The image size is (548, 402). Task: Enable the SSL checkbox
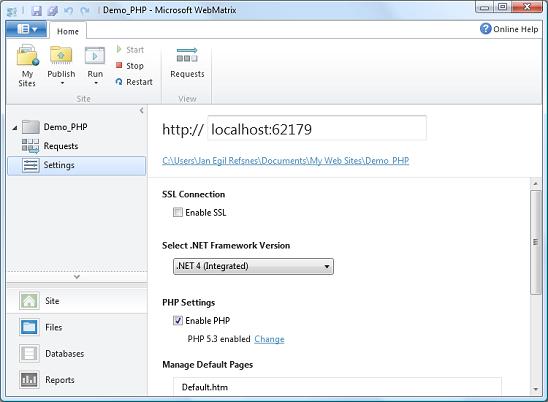tap(178, 212)
